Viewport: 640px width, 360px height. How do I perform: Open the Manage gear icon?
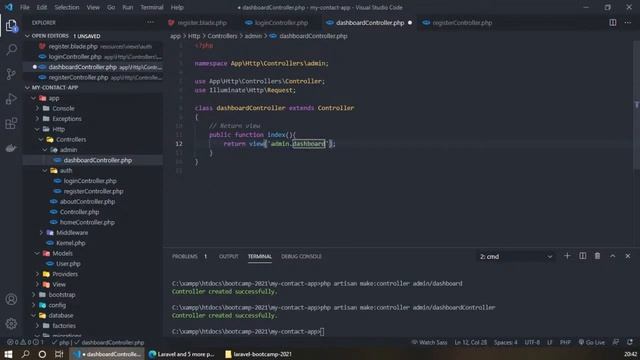[11, 324]
